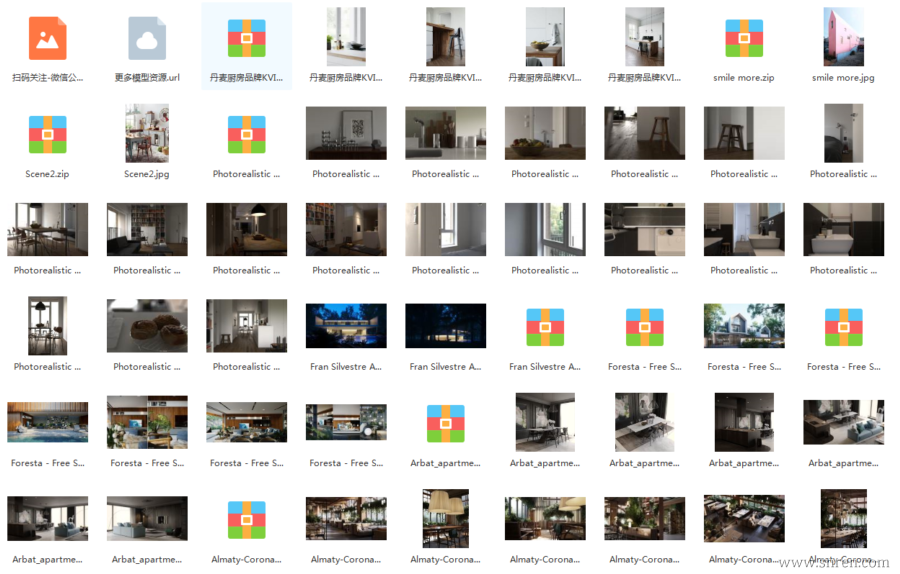
Task: Select the Almaty-Corona zip archive icon
Action: point(246,520)
